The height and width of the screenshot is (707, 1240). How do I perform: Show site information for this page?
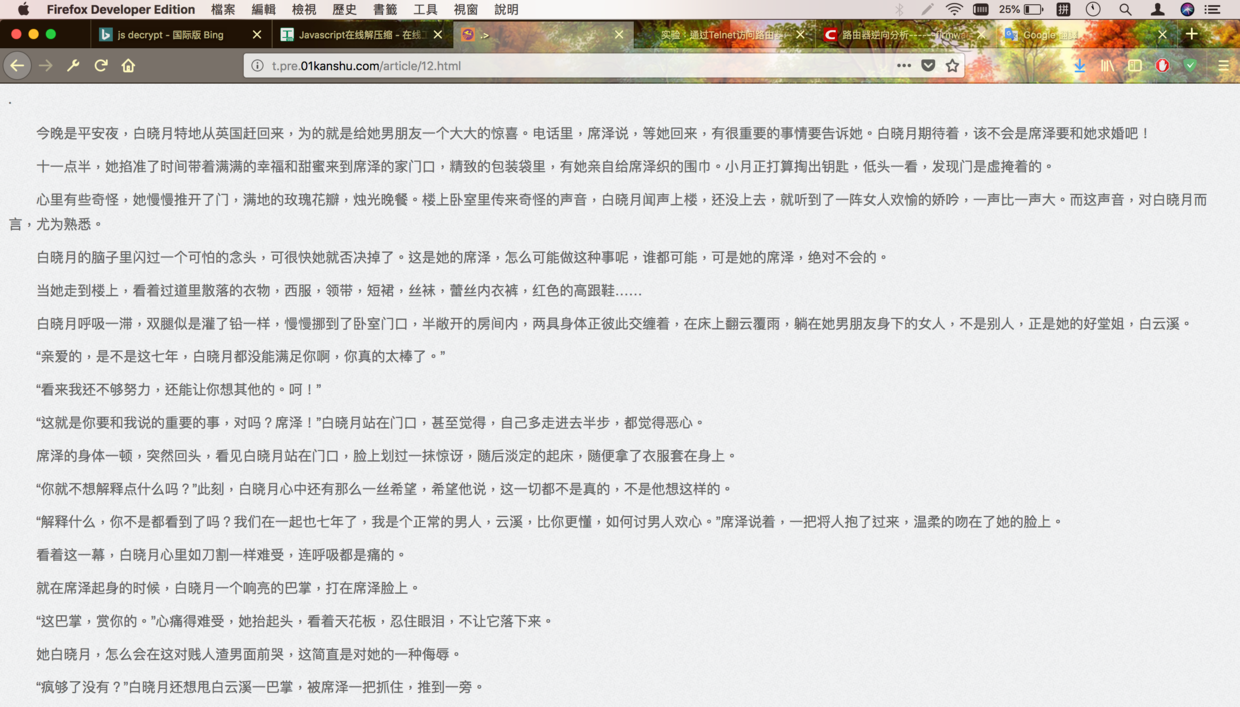point(257,66)
